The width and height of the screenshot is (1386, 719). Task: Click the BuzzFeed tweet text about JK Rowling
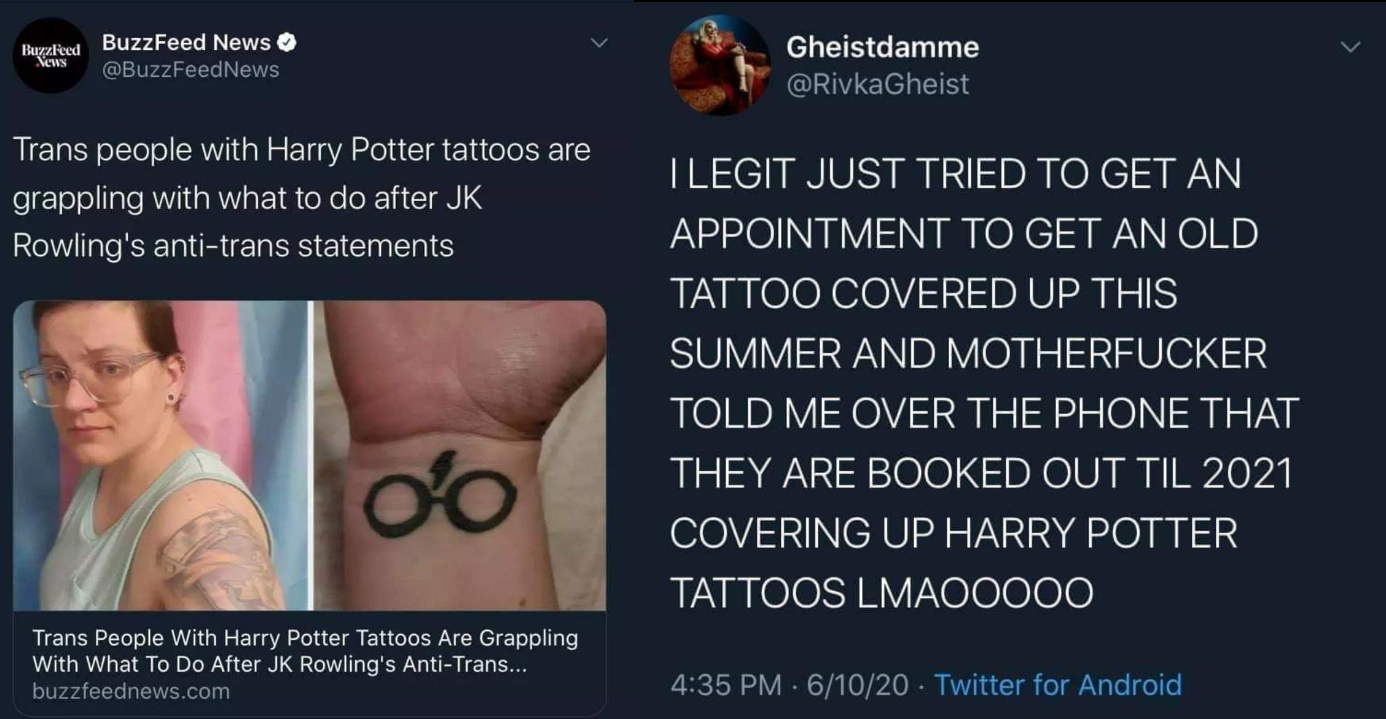301,198
